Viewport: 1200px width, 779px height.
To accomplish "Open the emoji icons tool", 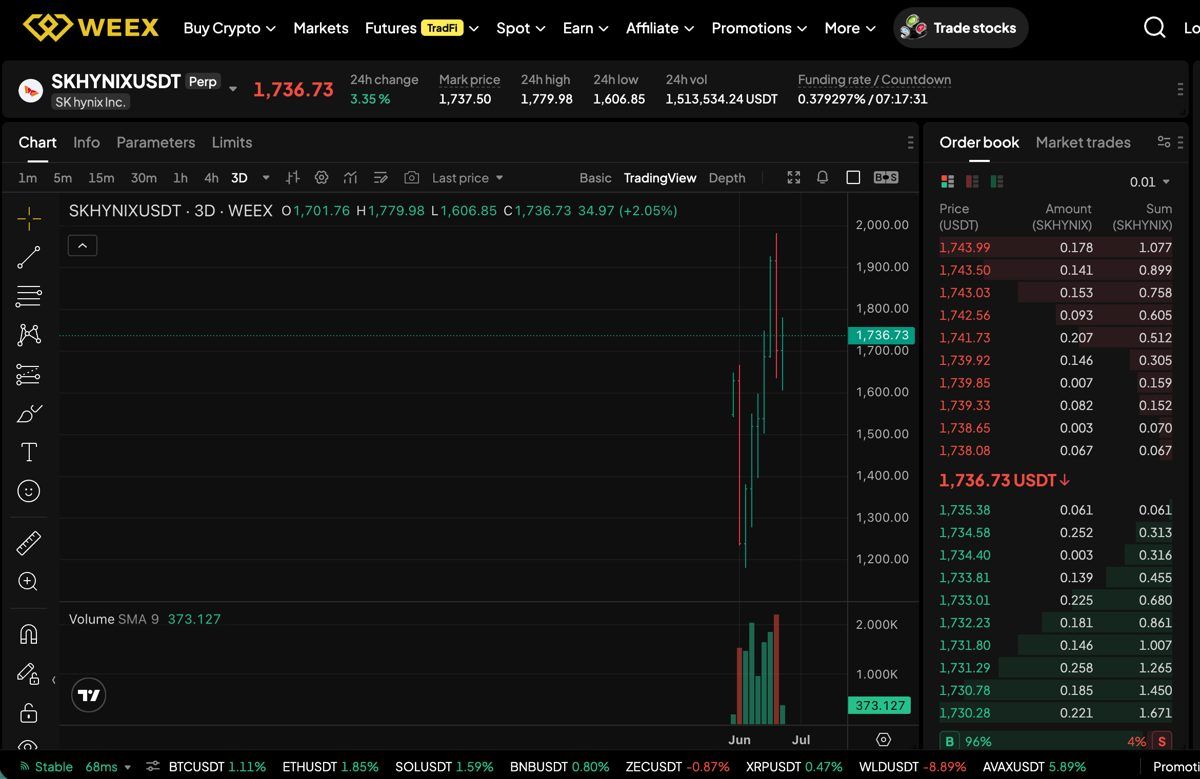I will coord(29,491).
